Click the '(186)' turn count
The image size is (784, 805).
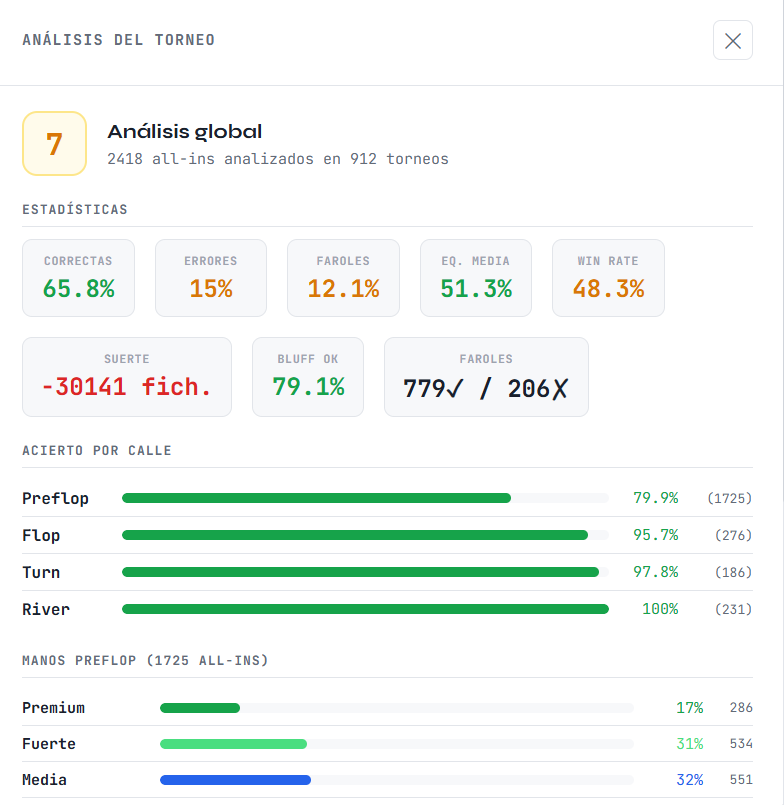coord(734,572)
